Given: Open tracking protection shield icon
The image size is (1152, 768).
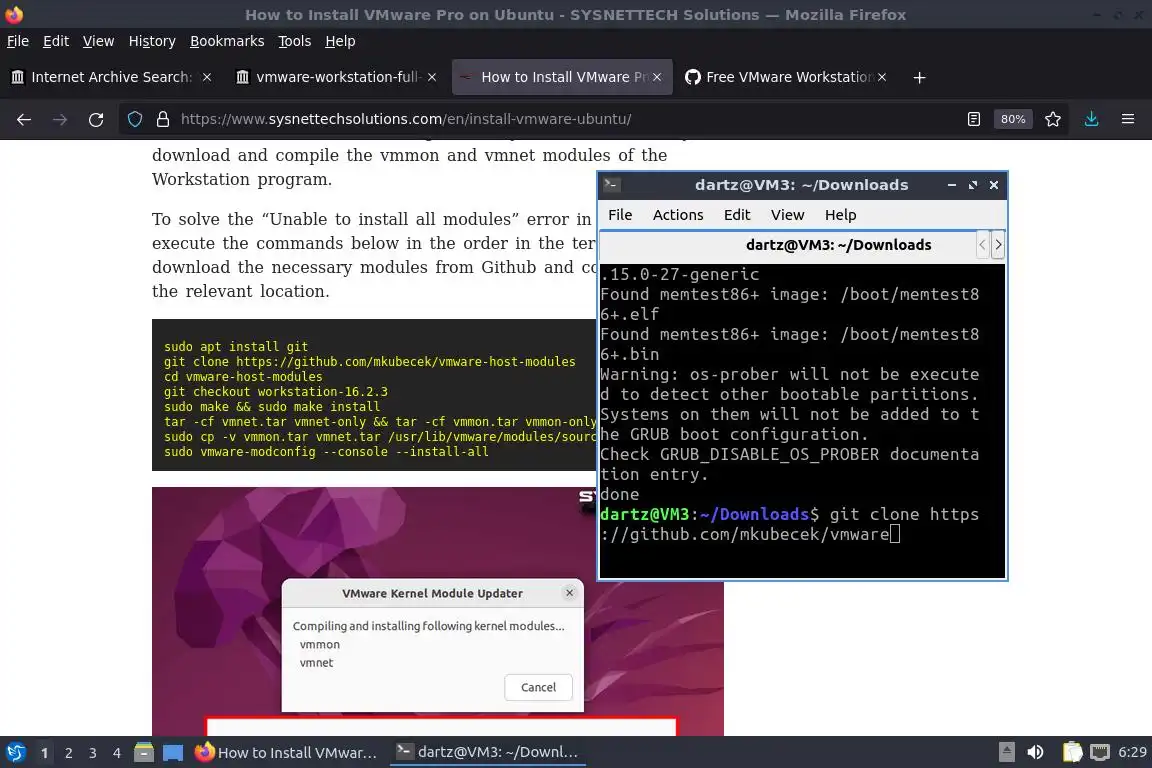Looking at the screenshot, I should 135,119.
